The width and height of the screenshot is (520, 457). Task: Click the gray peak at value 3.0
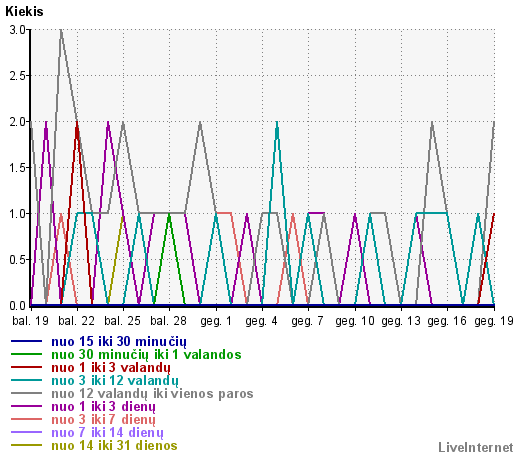61,31
